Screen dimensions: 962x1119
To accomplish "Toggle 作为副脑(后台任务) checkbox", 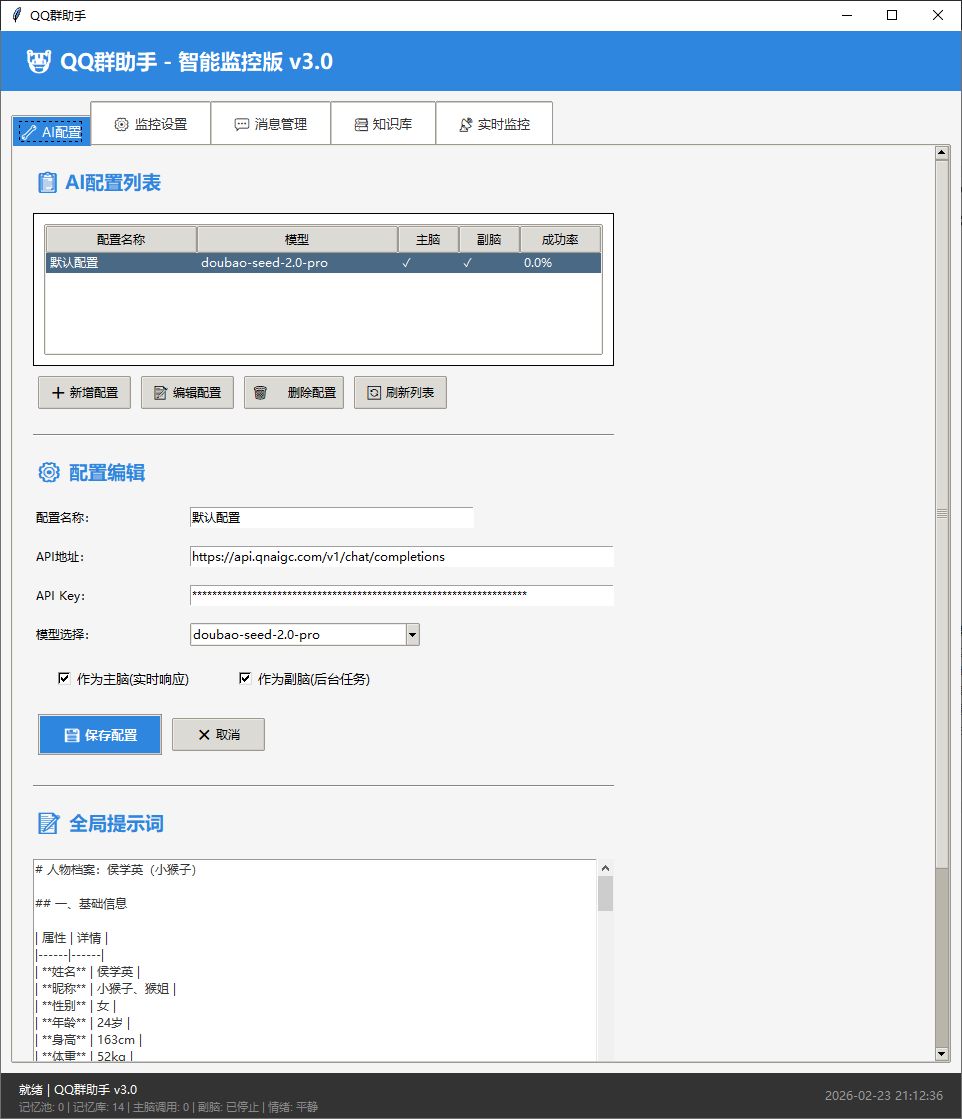I will (245, 678).
